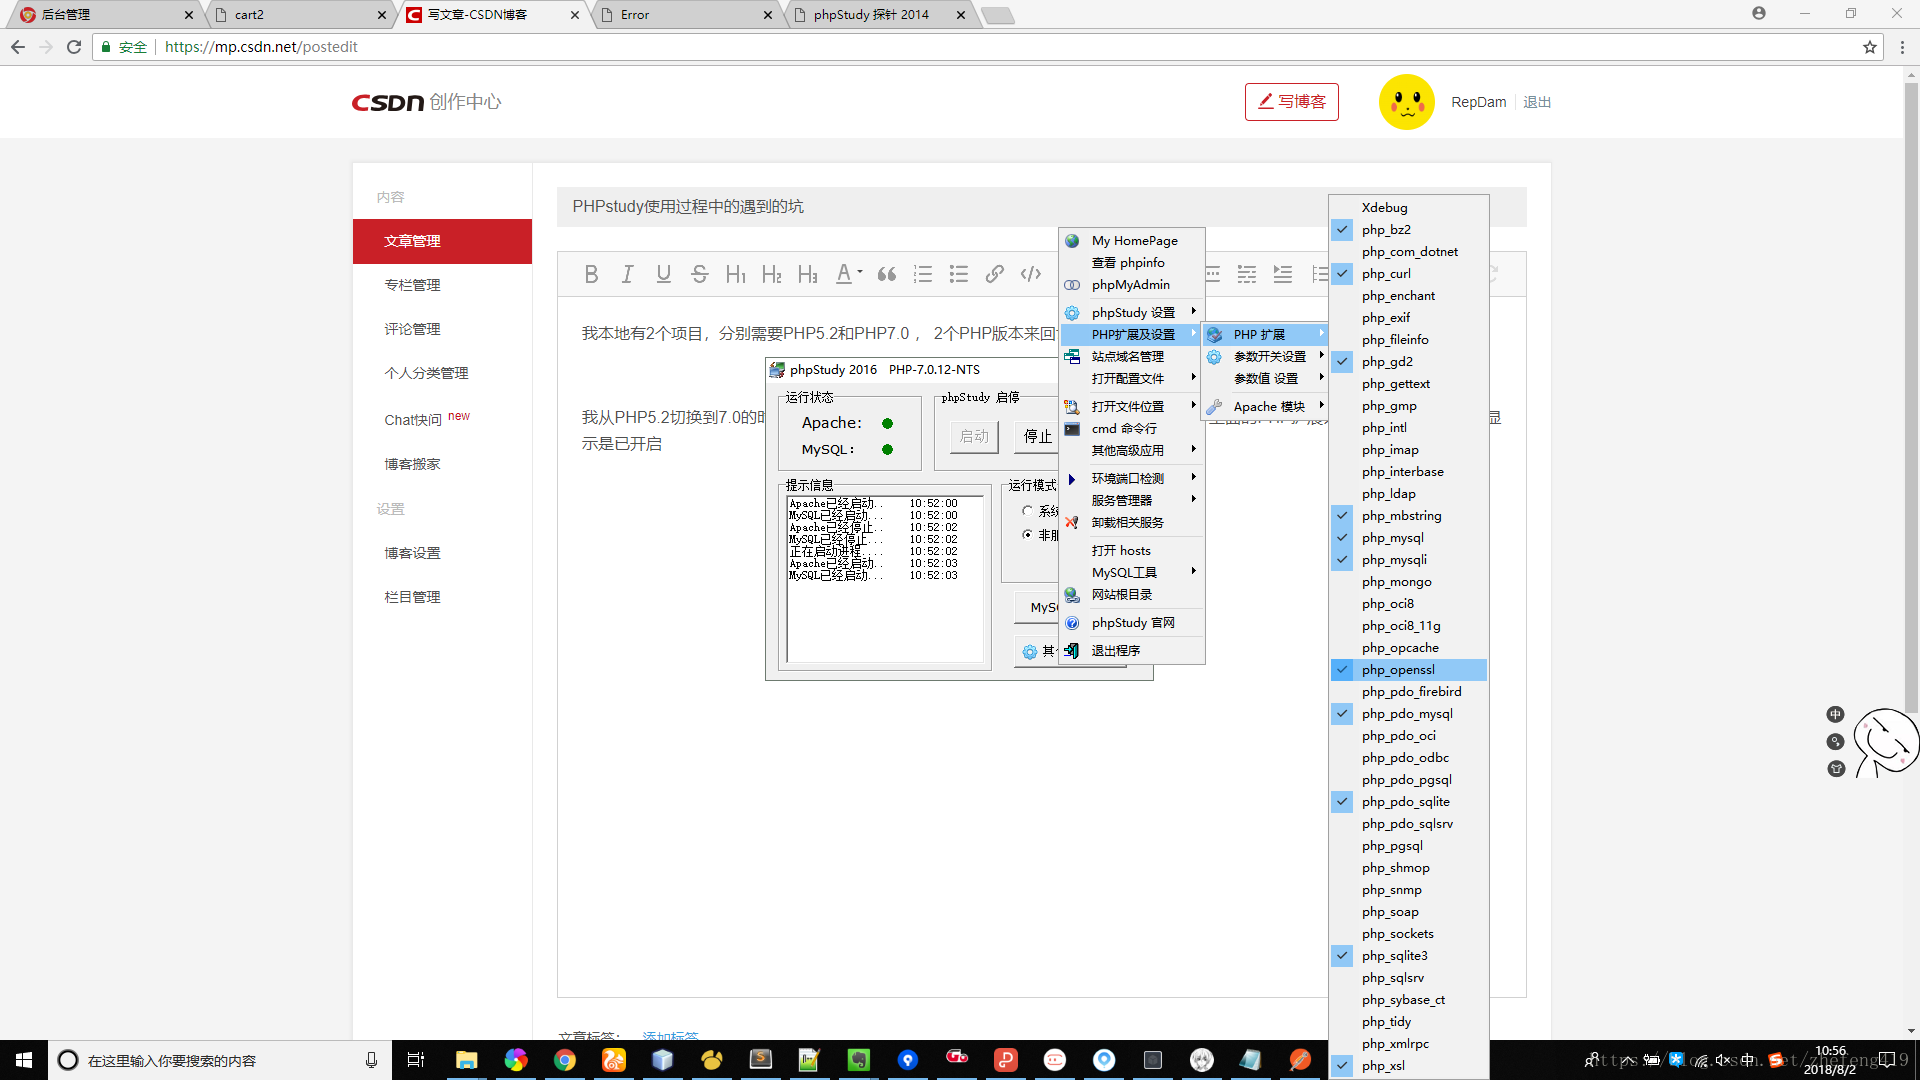Set Heading 3 style in editor
1920x1080 pixels.
[x=807, y=274]
